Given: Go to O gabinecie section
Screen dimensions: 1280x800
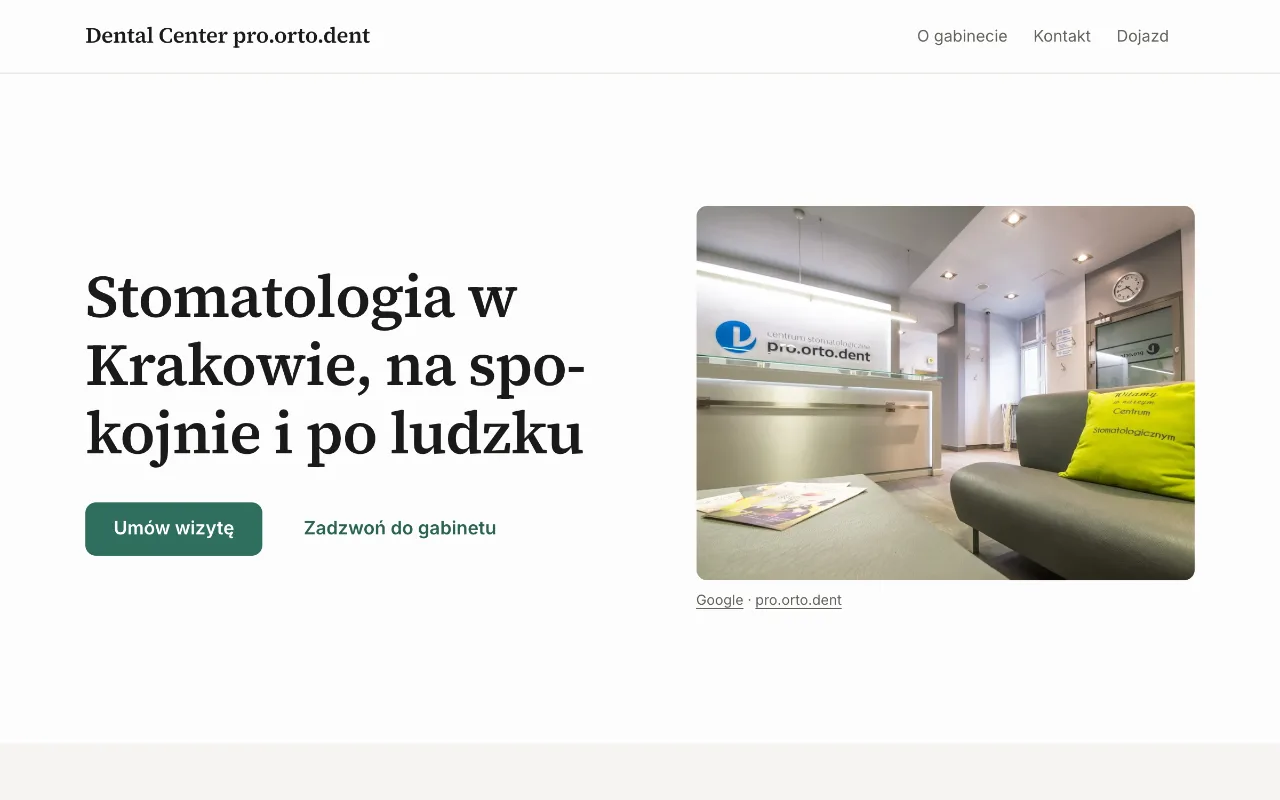Looking at the screenshot, I should coord(962,36).
